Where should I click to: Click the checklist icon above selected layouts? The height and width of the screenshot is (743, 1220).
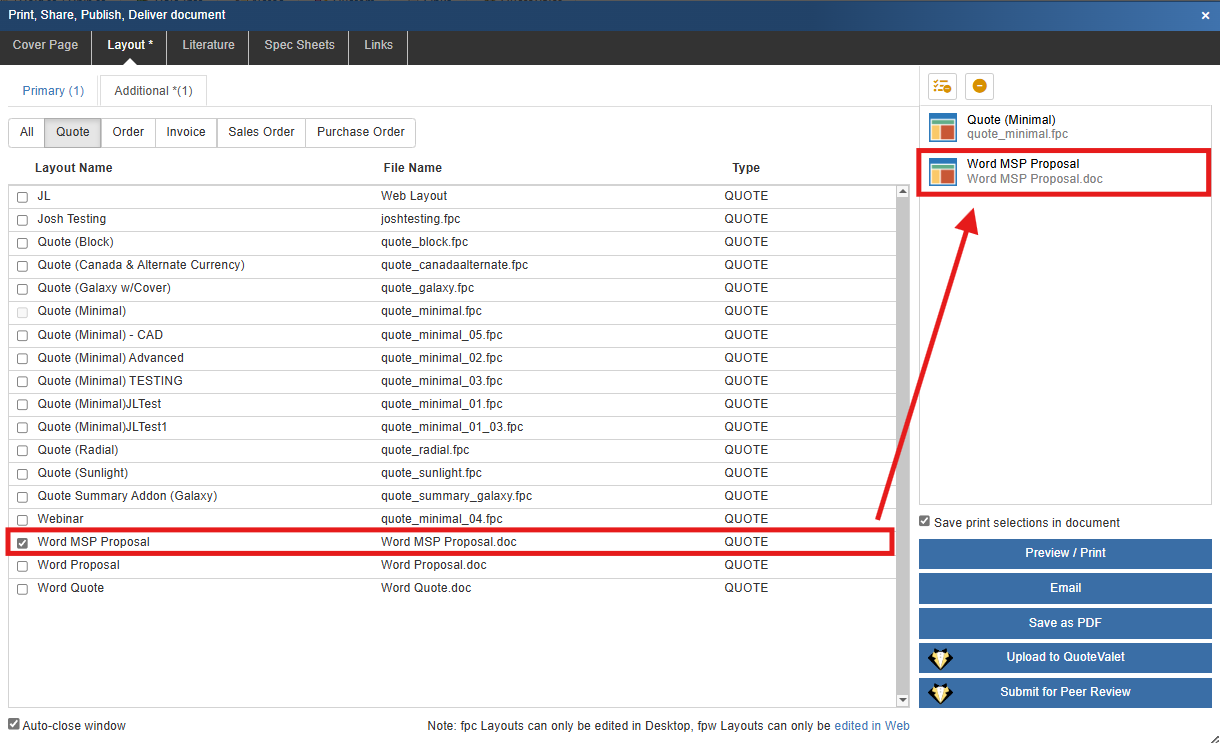(x=942, y=87)
